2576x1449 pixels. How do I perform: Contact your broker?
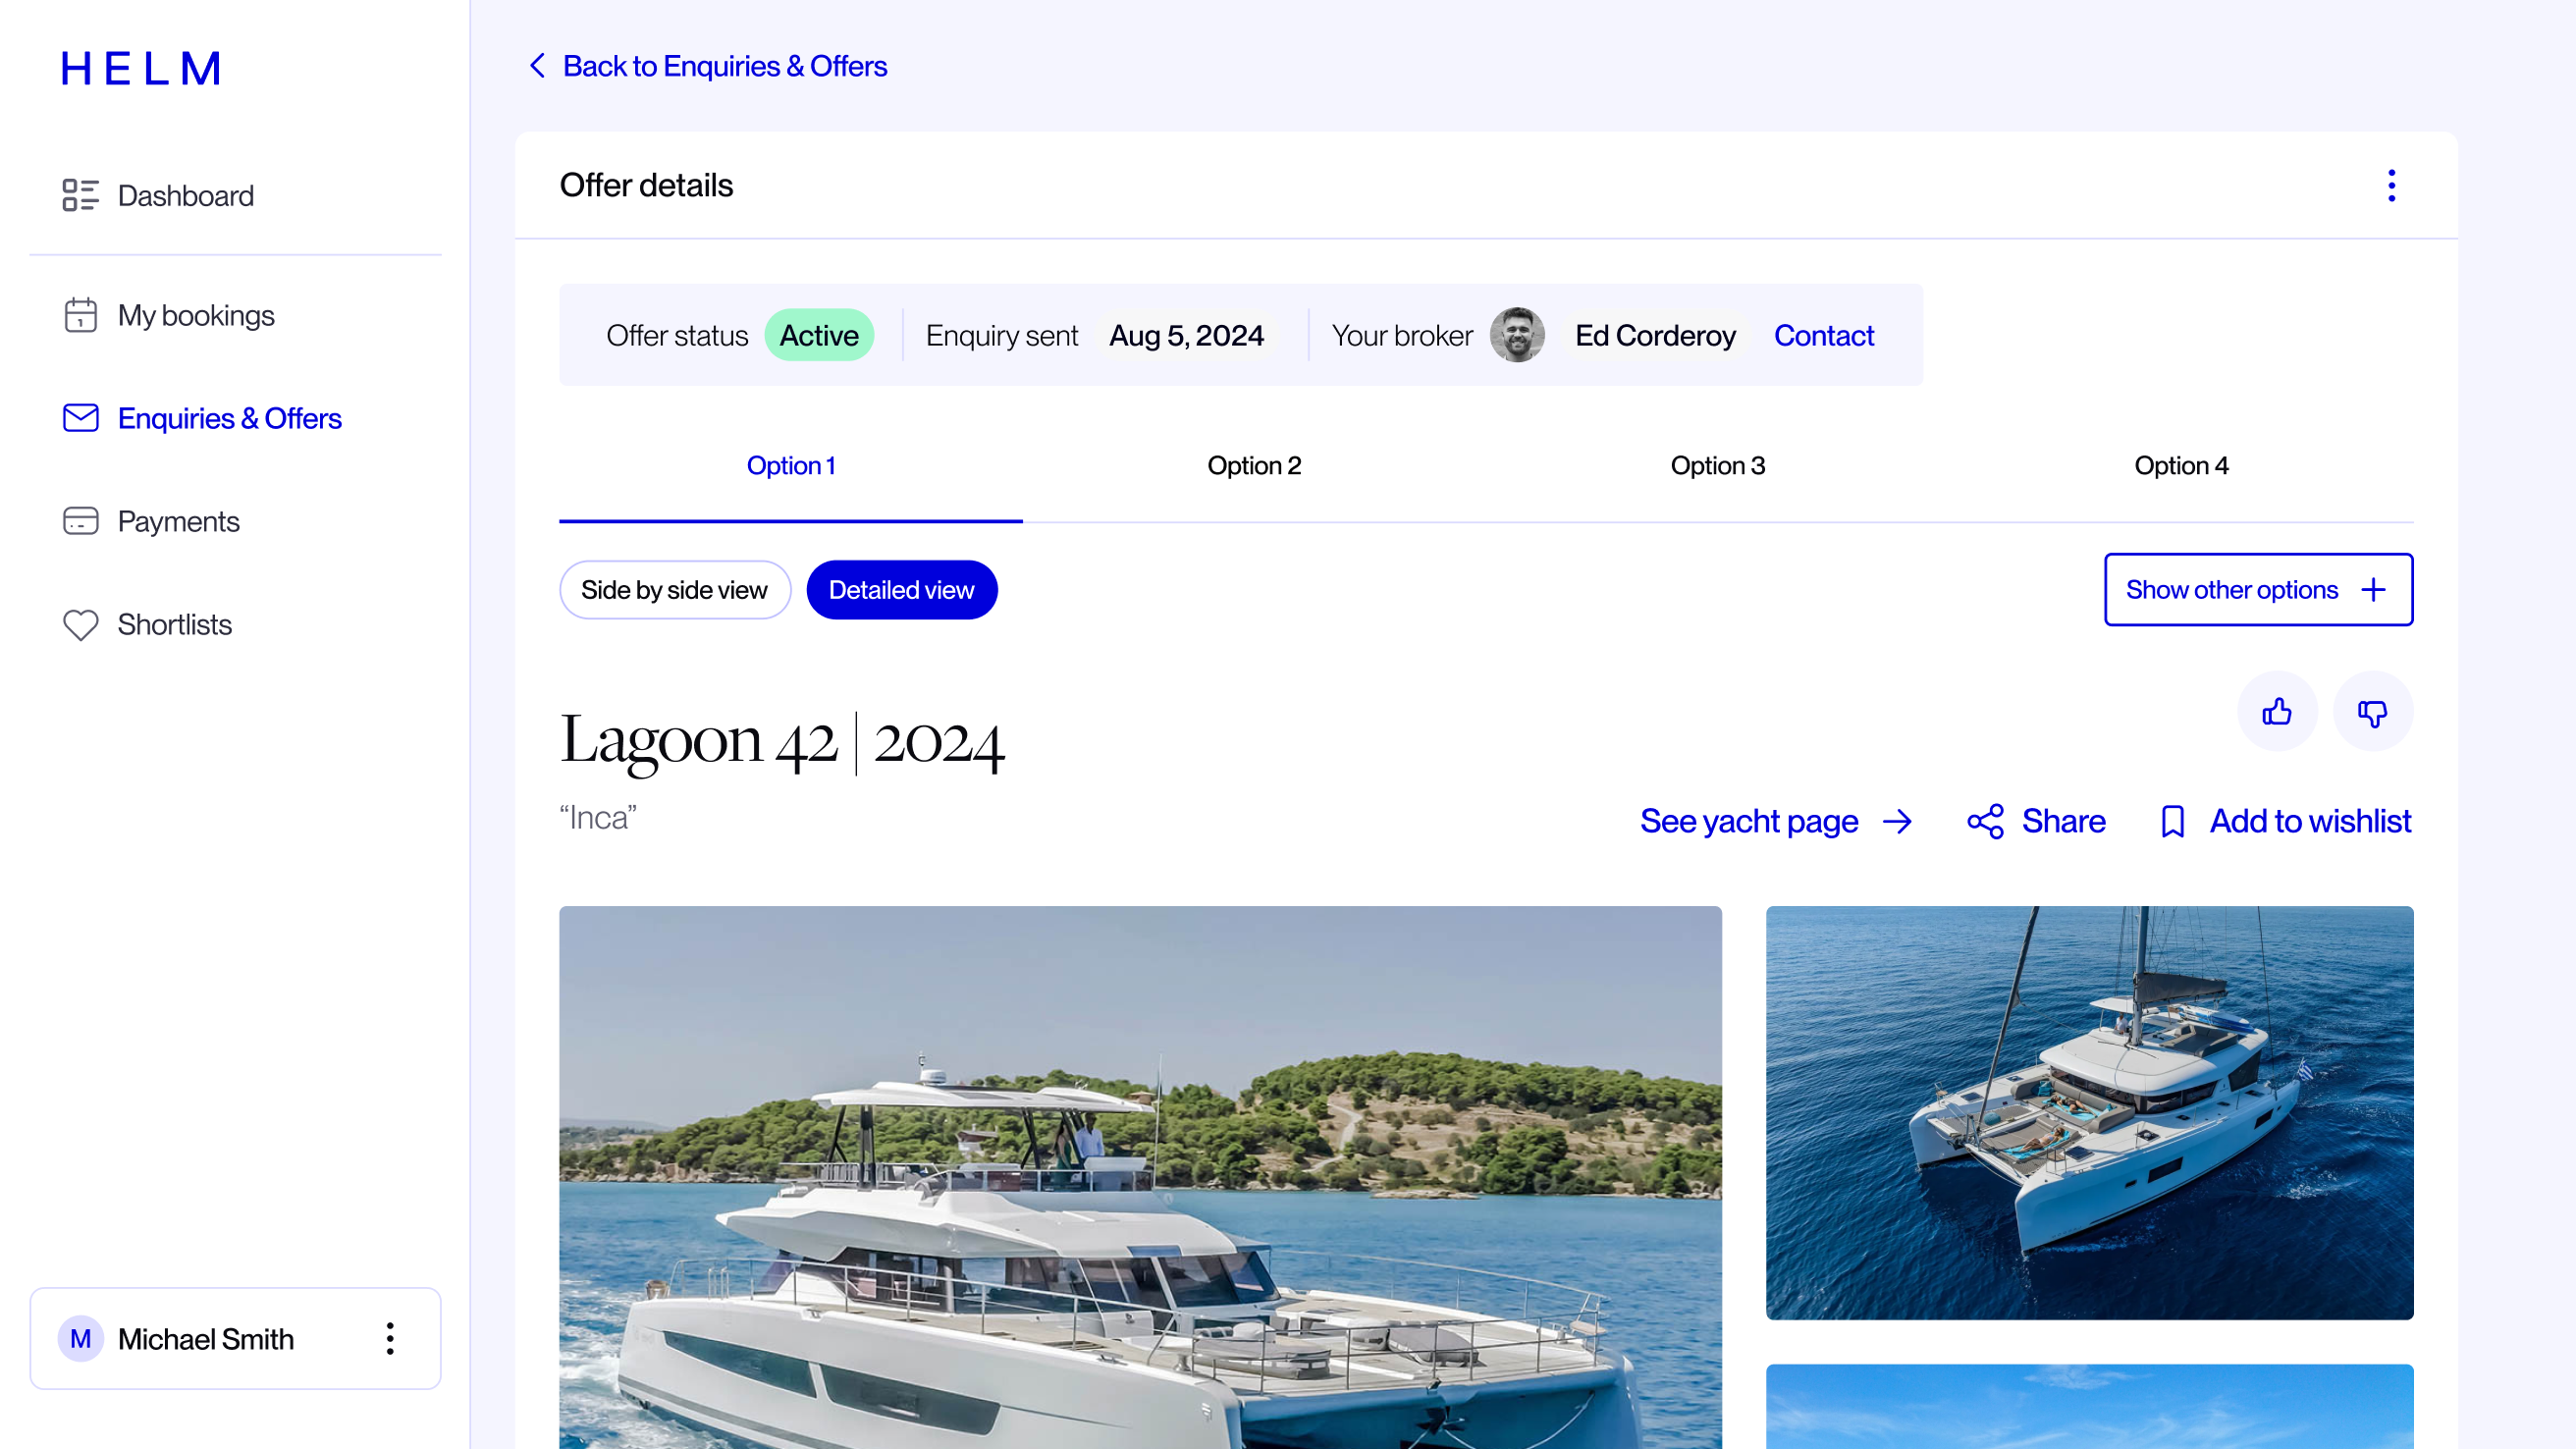(1823, 335)
